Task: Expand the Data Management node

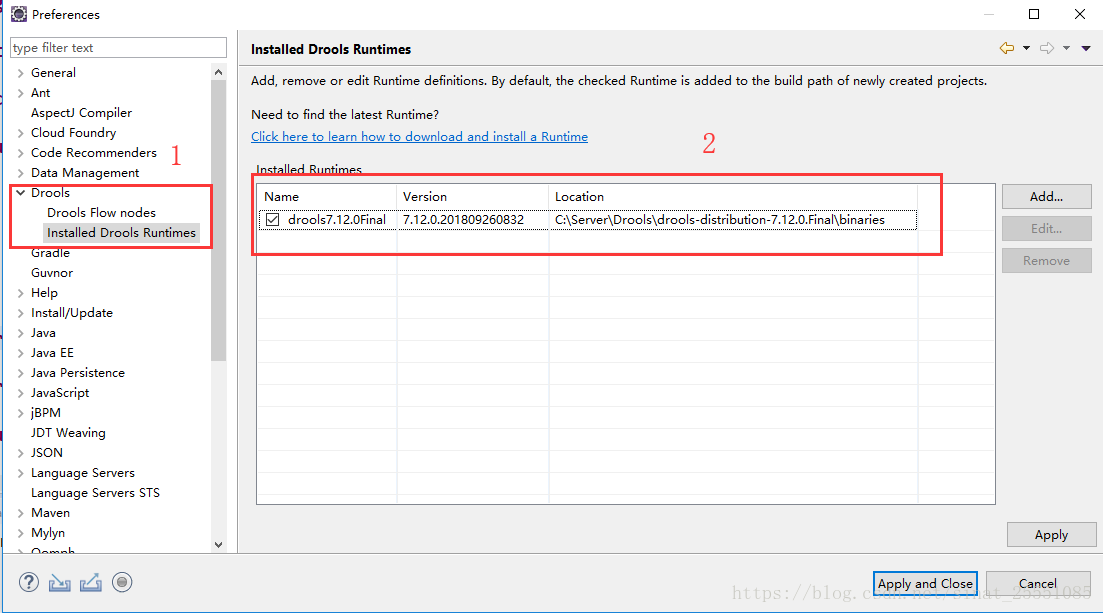Action: pos(20,173)
